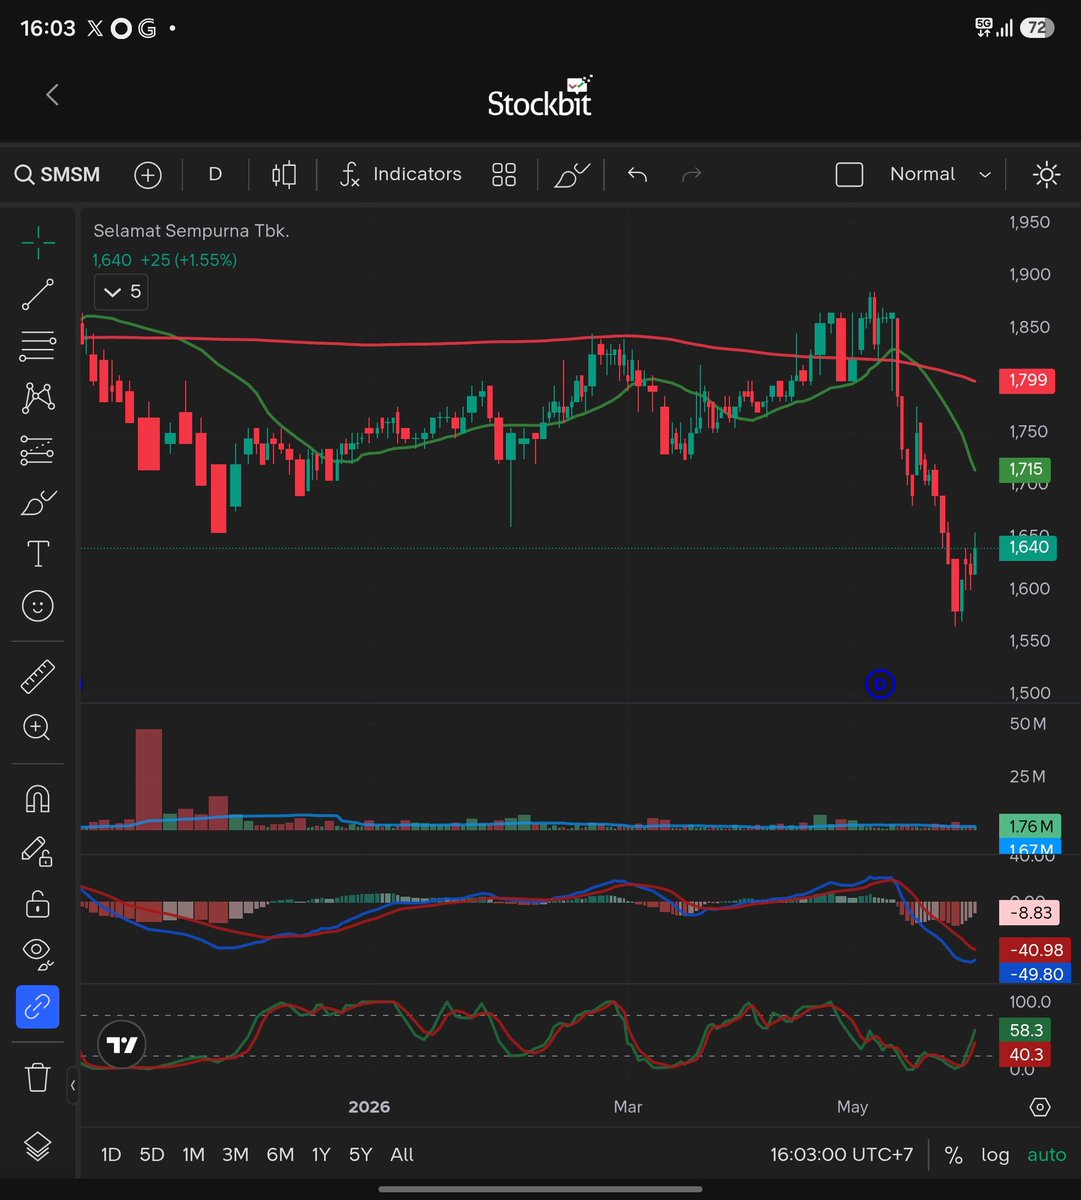This screenshot has height=1200, width=1081.
Task: Select the 5Y range
Action: tap(361, 1155)
